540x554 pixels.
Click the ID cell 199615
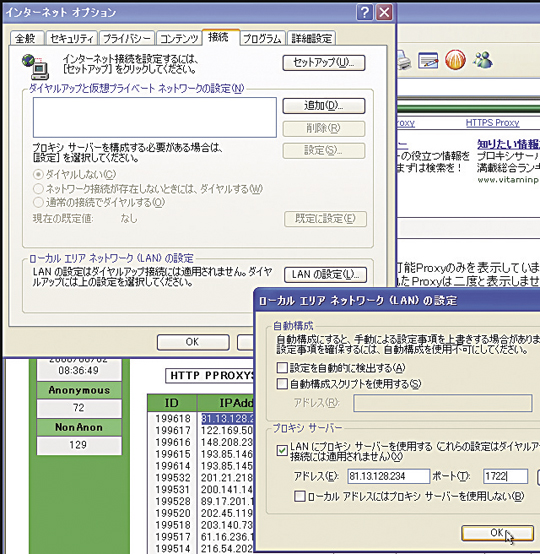[x=173, y=454]
